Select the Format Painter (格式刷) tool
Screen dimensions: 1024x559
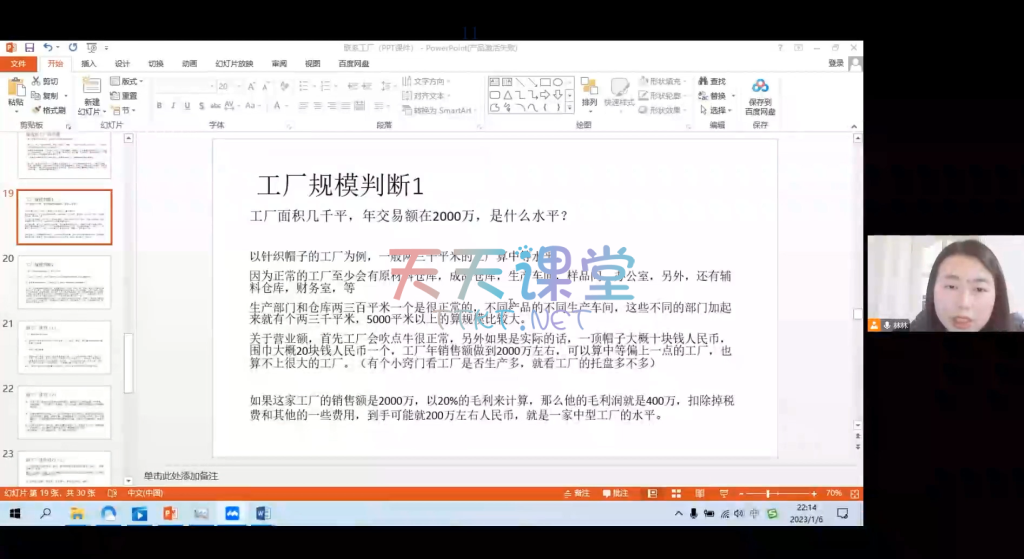(x=47, y=110)
